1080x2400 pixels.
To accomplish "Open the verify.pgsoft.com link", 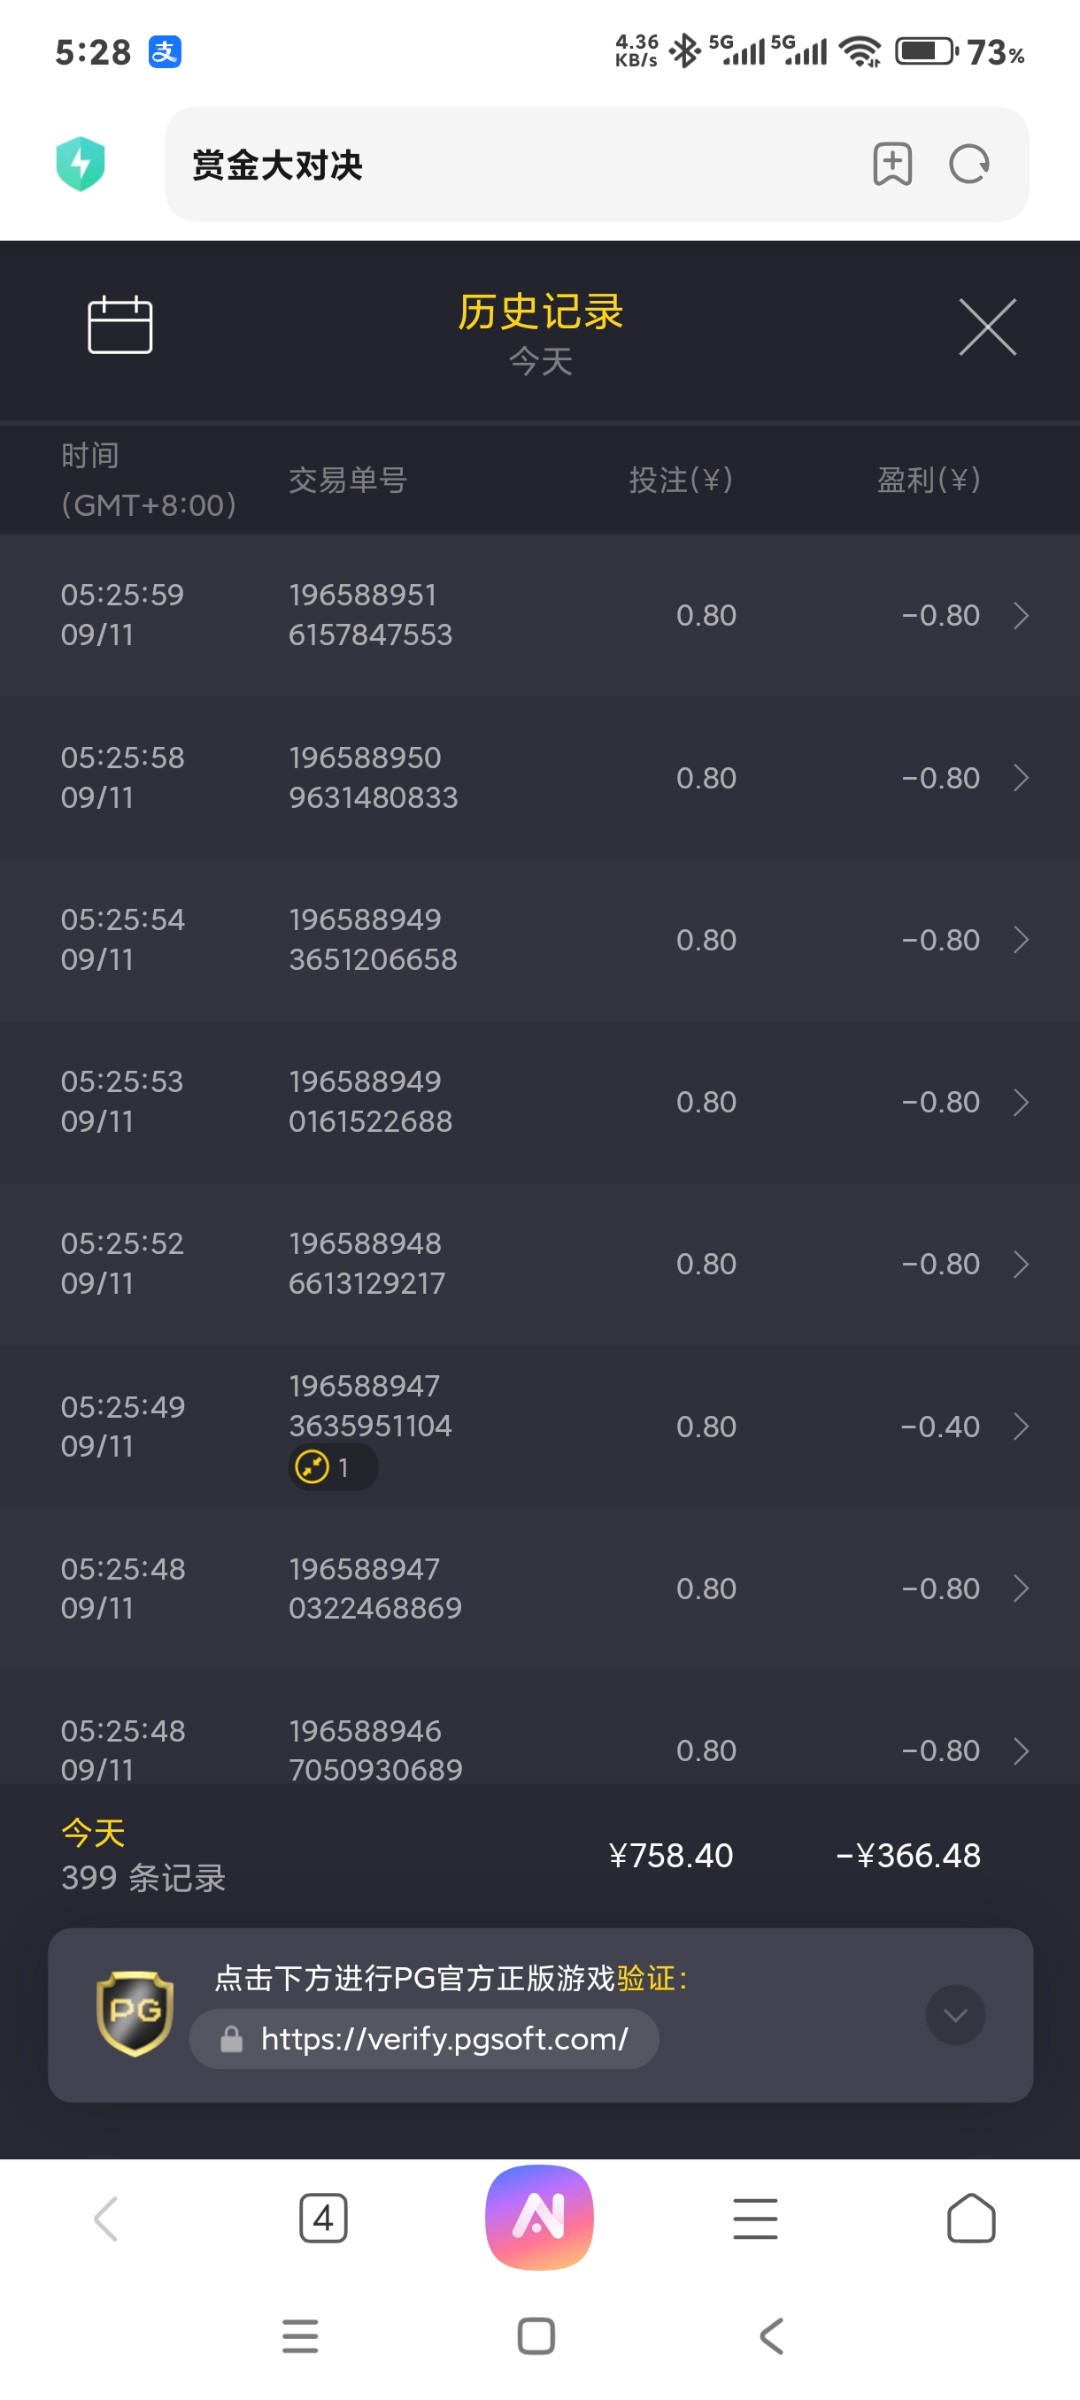I will [444, 2038].
